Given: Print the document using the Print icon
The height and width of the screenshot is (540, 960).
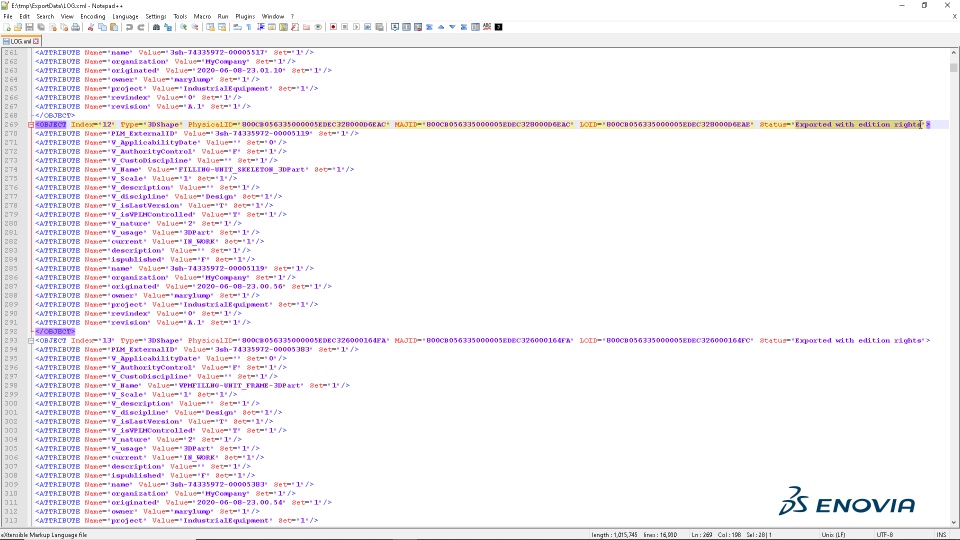Looking at the screenshot, I should (x=75, y=27).
